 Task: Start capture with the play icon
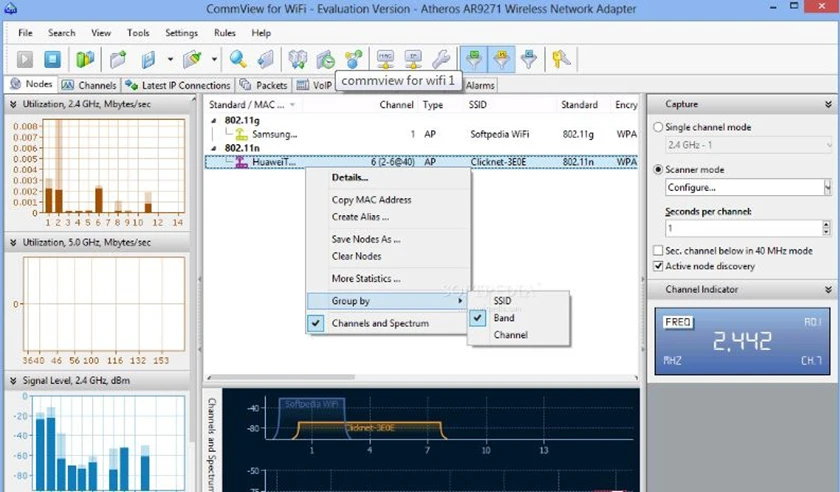click(25, 59)
